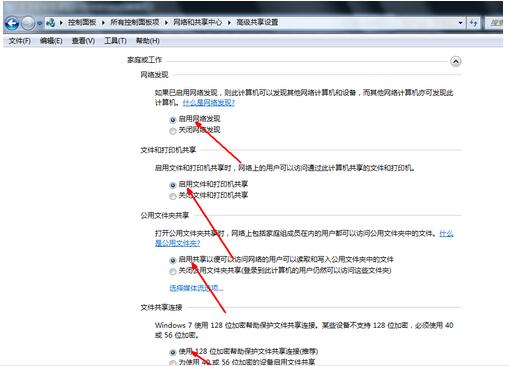The width and height of the screenshot is (509, 366).
Task: Open the 查看(V) menu
Action: point(83,41)
